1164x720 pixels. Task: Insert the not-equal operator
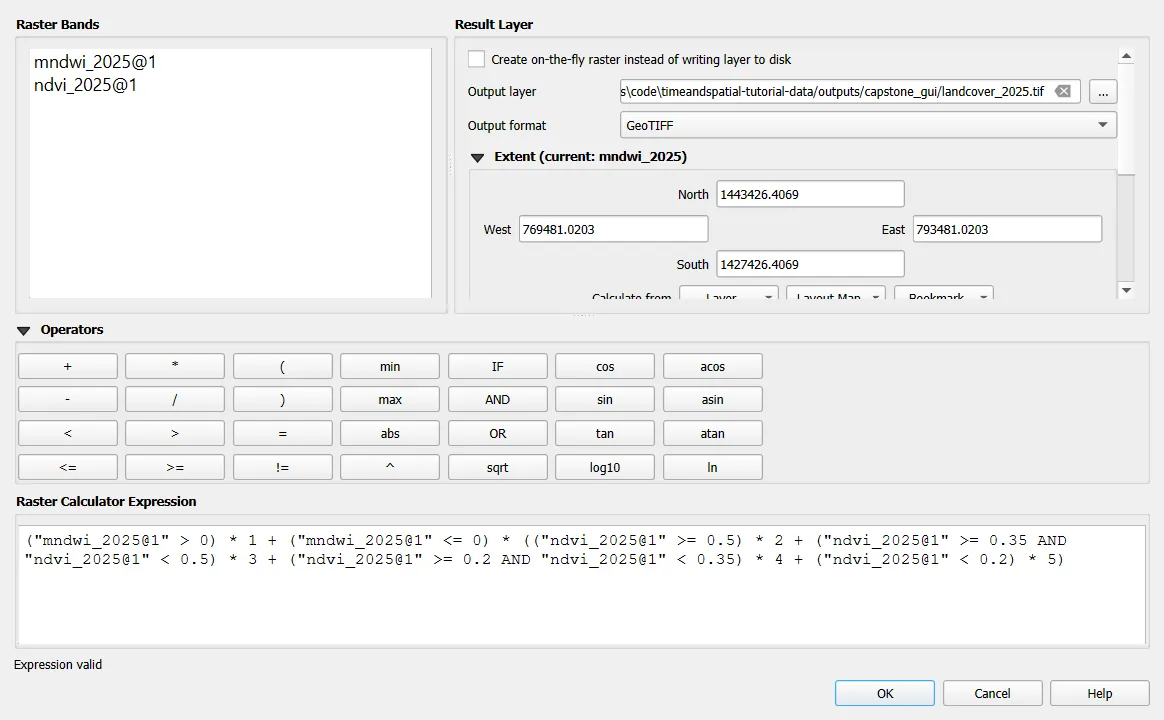(283, 467)
